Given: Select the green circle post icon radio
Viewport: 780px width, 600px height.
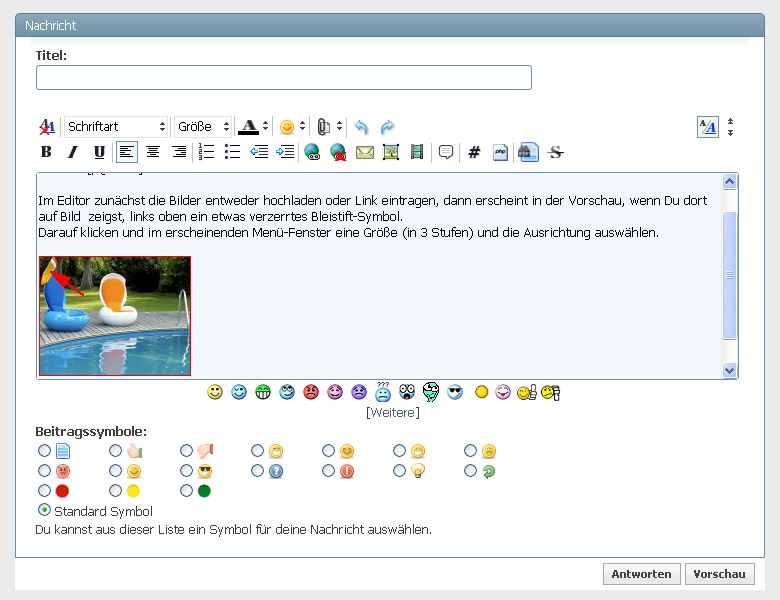Looking at the screenshot, I should (187, 491).
